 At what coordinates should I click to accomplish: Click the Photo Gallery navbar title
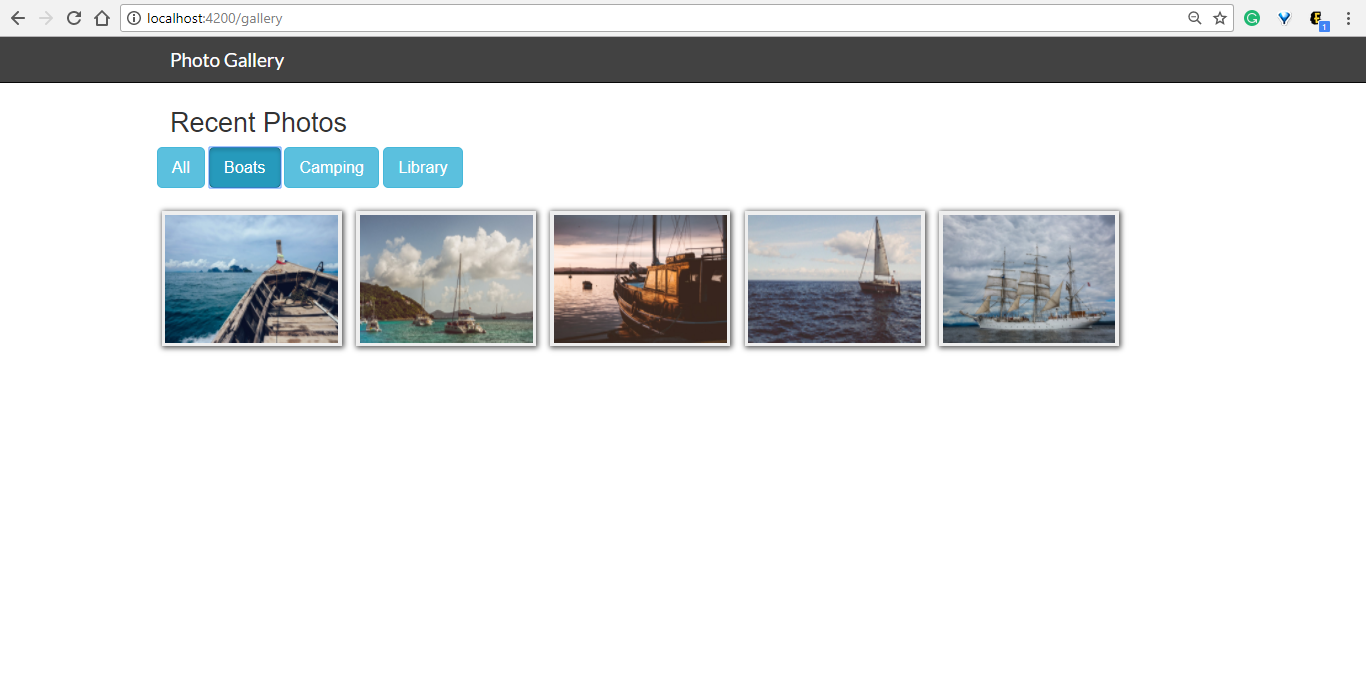(227, 60)
